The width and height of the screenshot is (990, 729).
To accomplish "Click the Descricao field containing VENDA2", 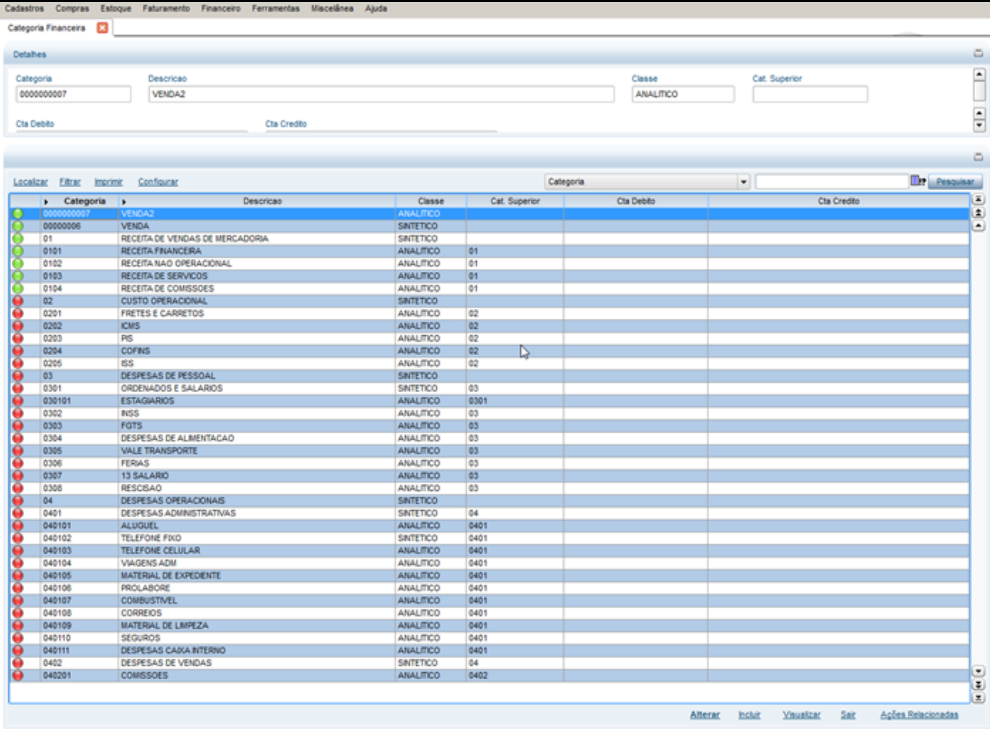I will click(x=381, y=94).
